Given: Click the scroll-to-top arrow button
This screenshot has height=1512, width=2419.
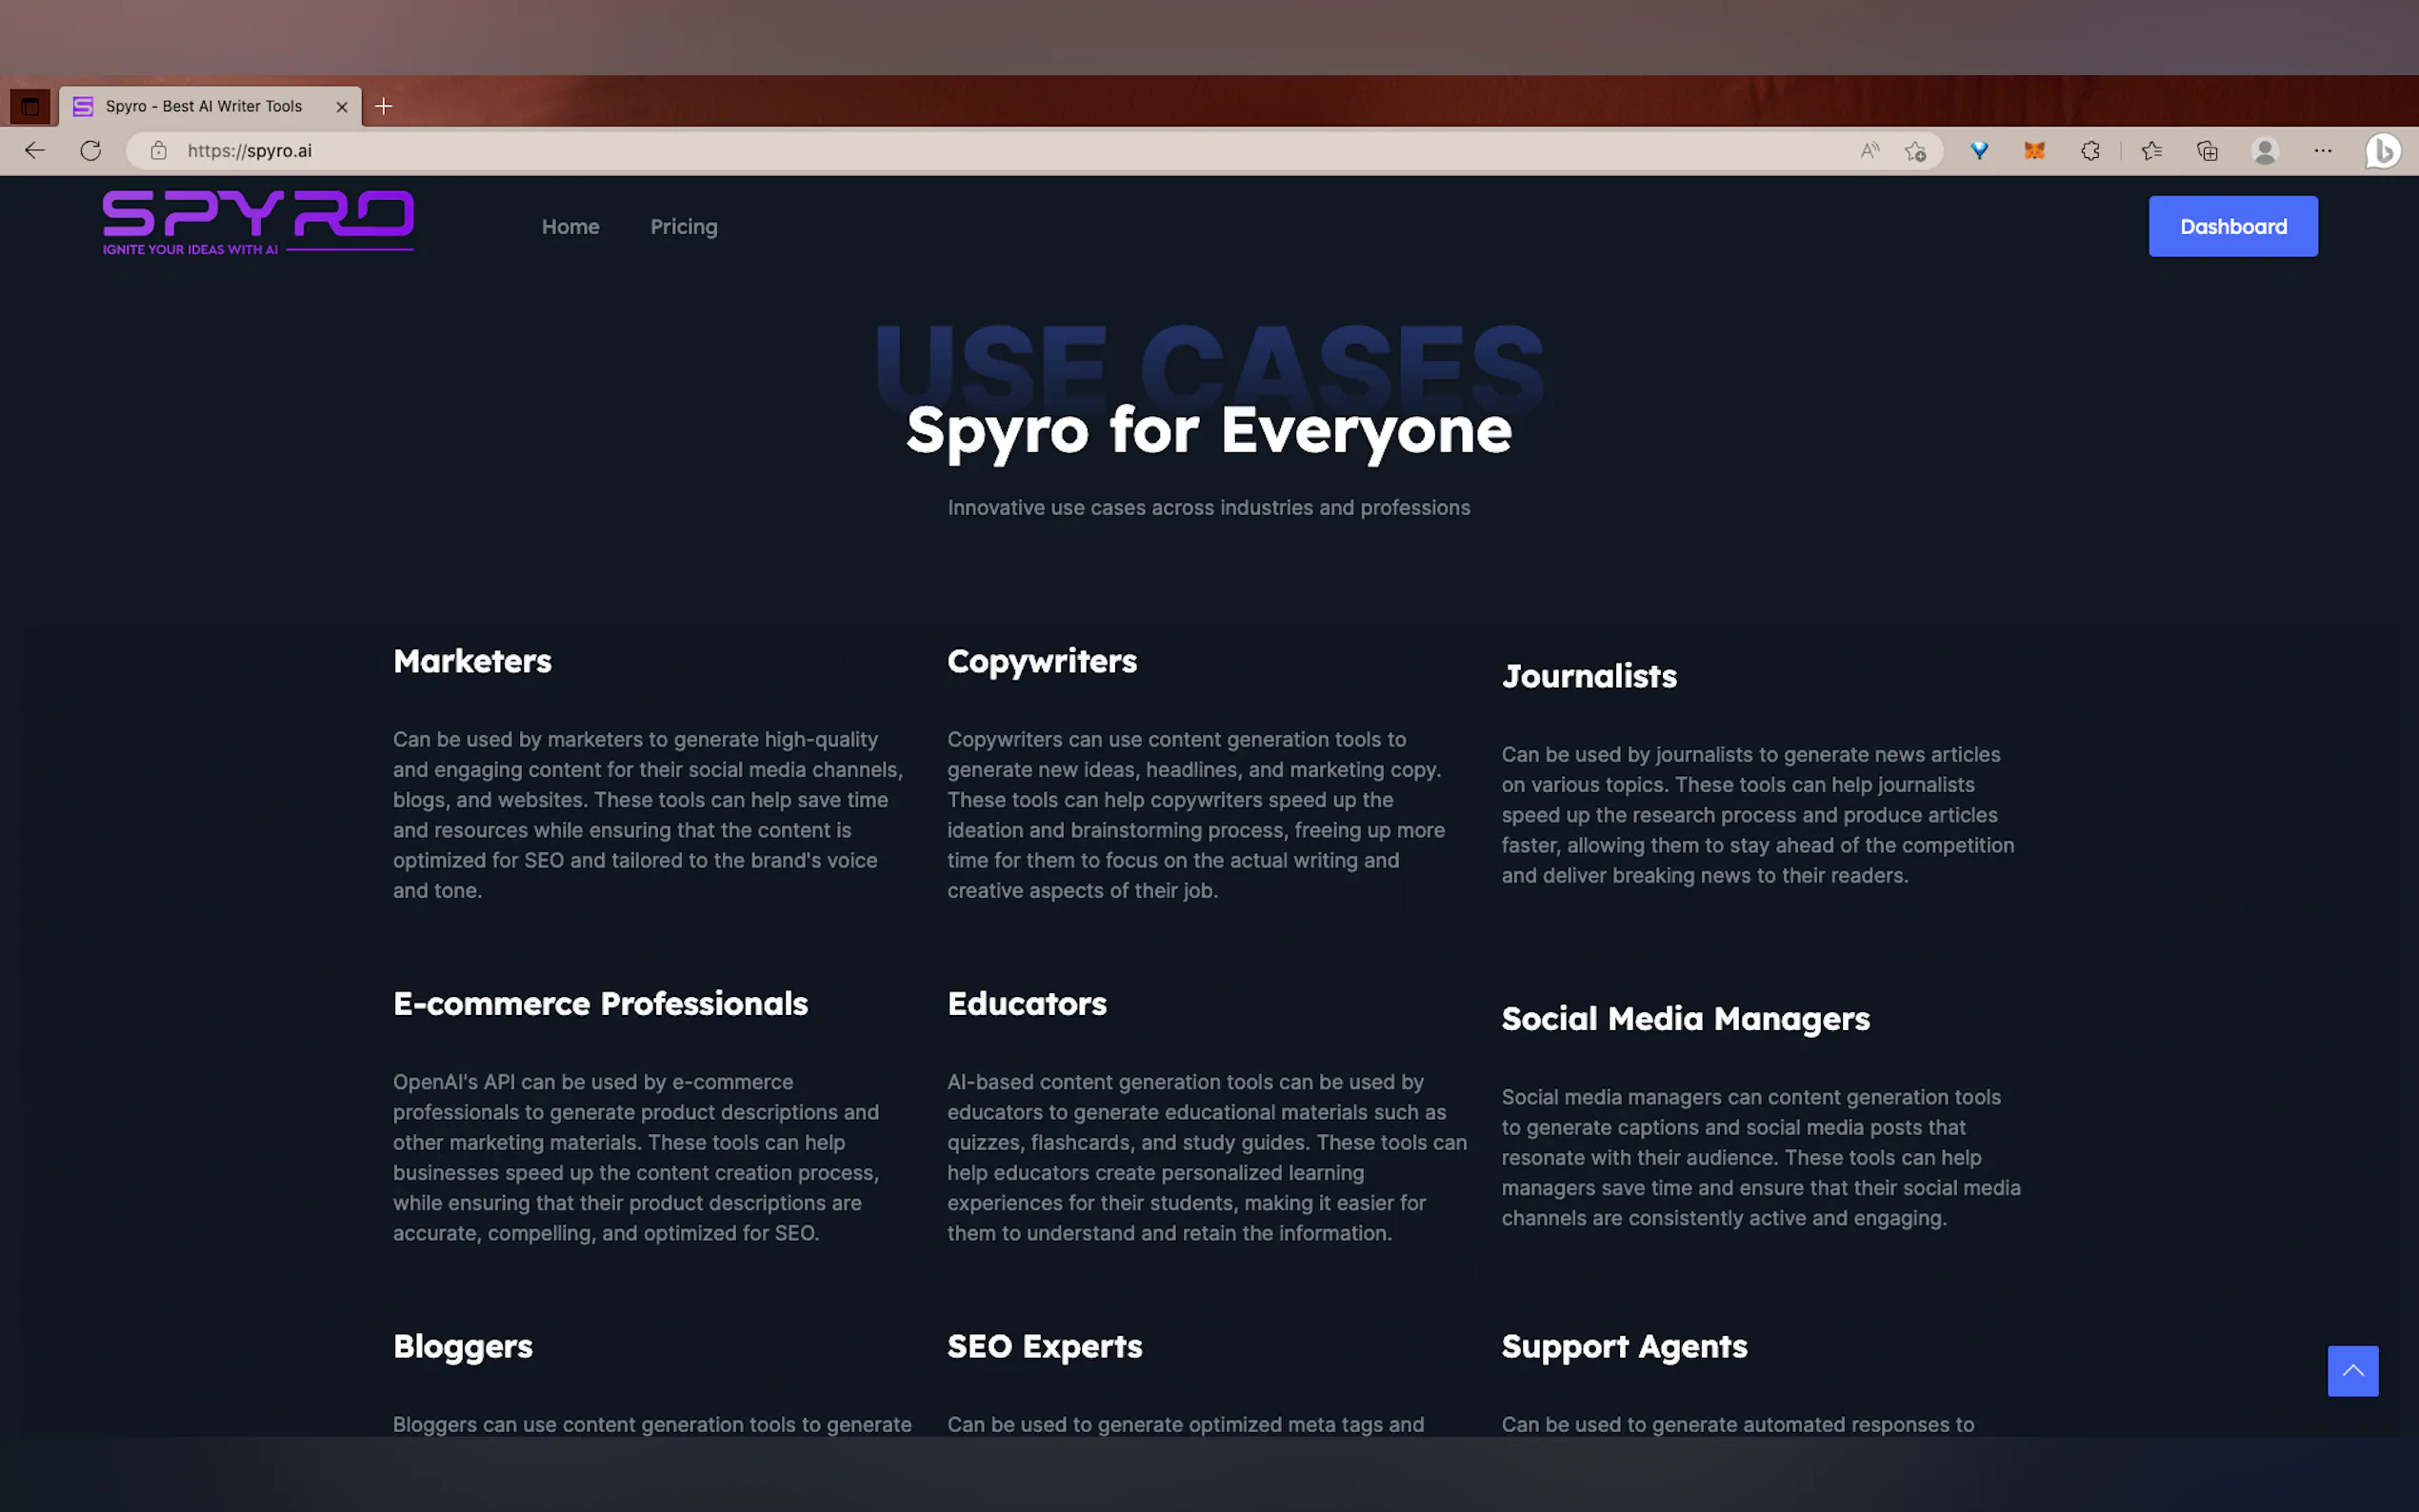Looking at the screenshot, I should 2352,1371.
